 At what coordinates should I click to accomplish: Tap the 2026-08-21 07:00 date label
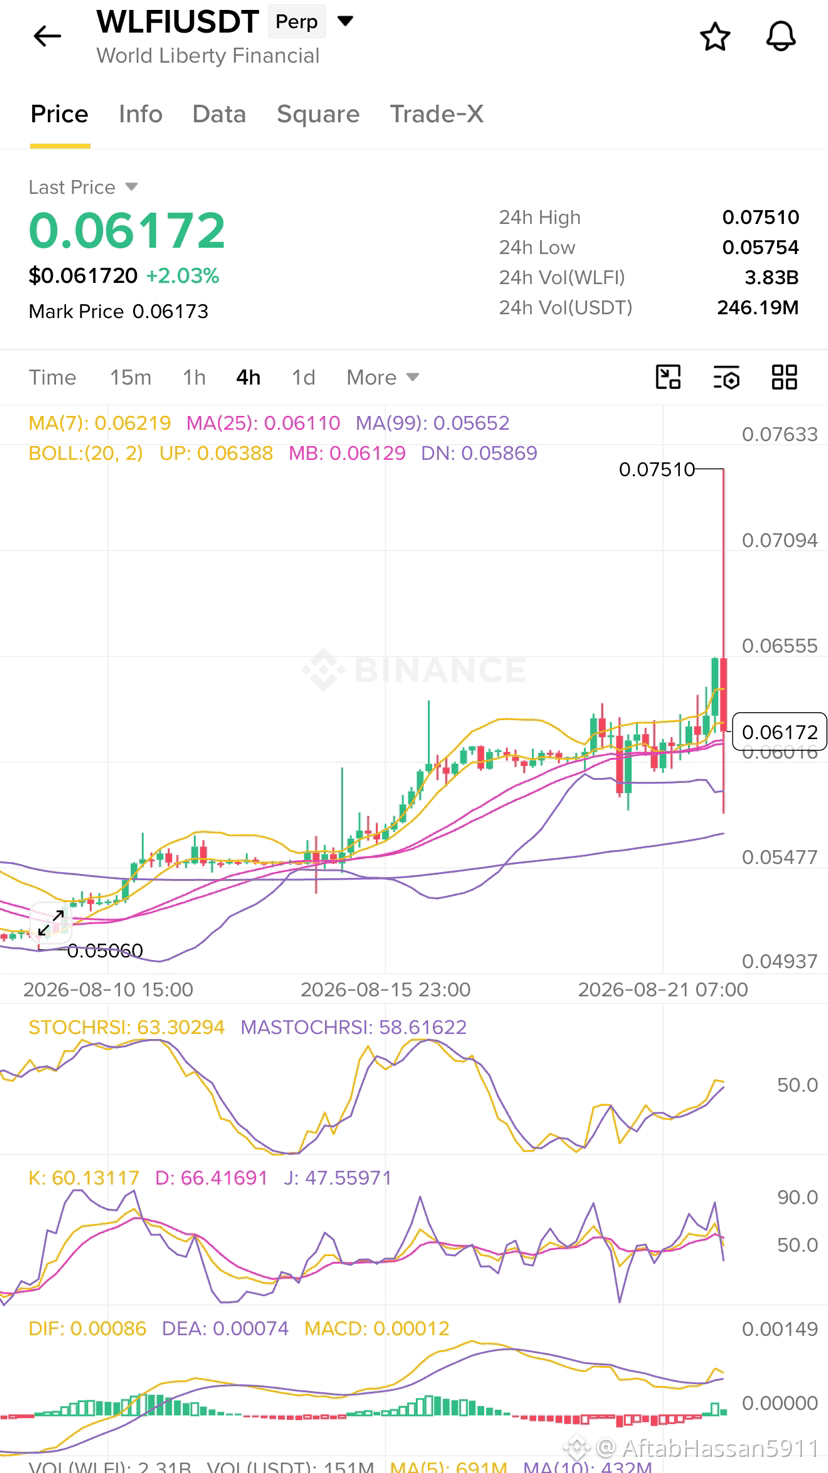coord(663,990)
